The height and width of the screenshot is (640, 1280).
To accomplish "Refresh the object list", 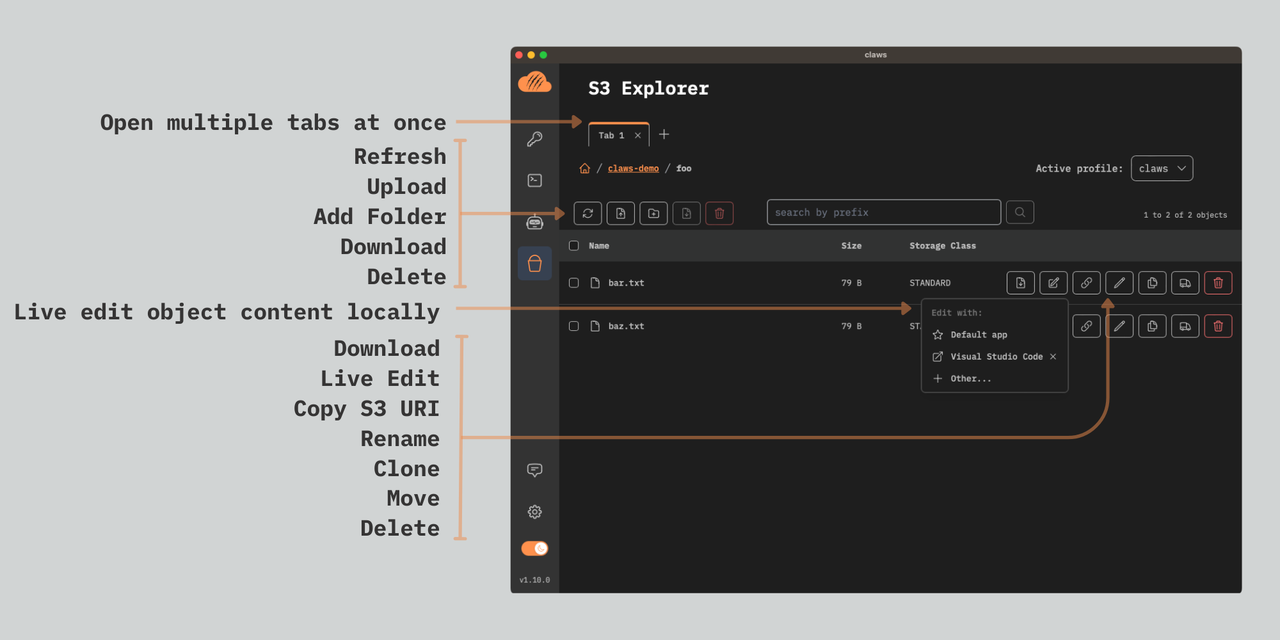I will click(588, 213).
